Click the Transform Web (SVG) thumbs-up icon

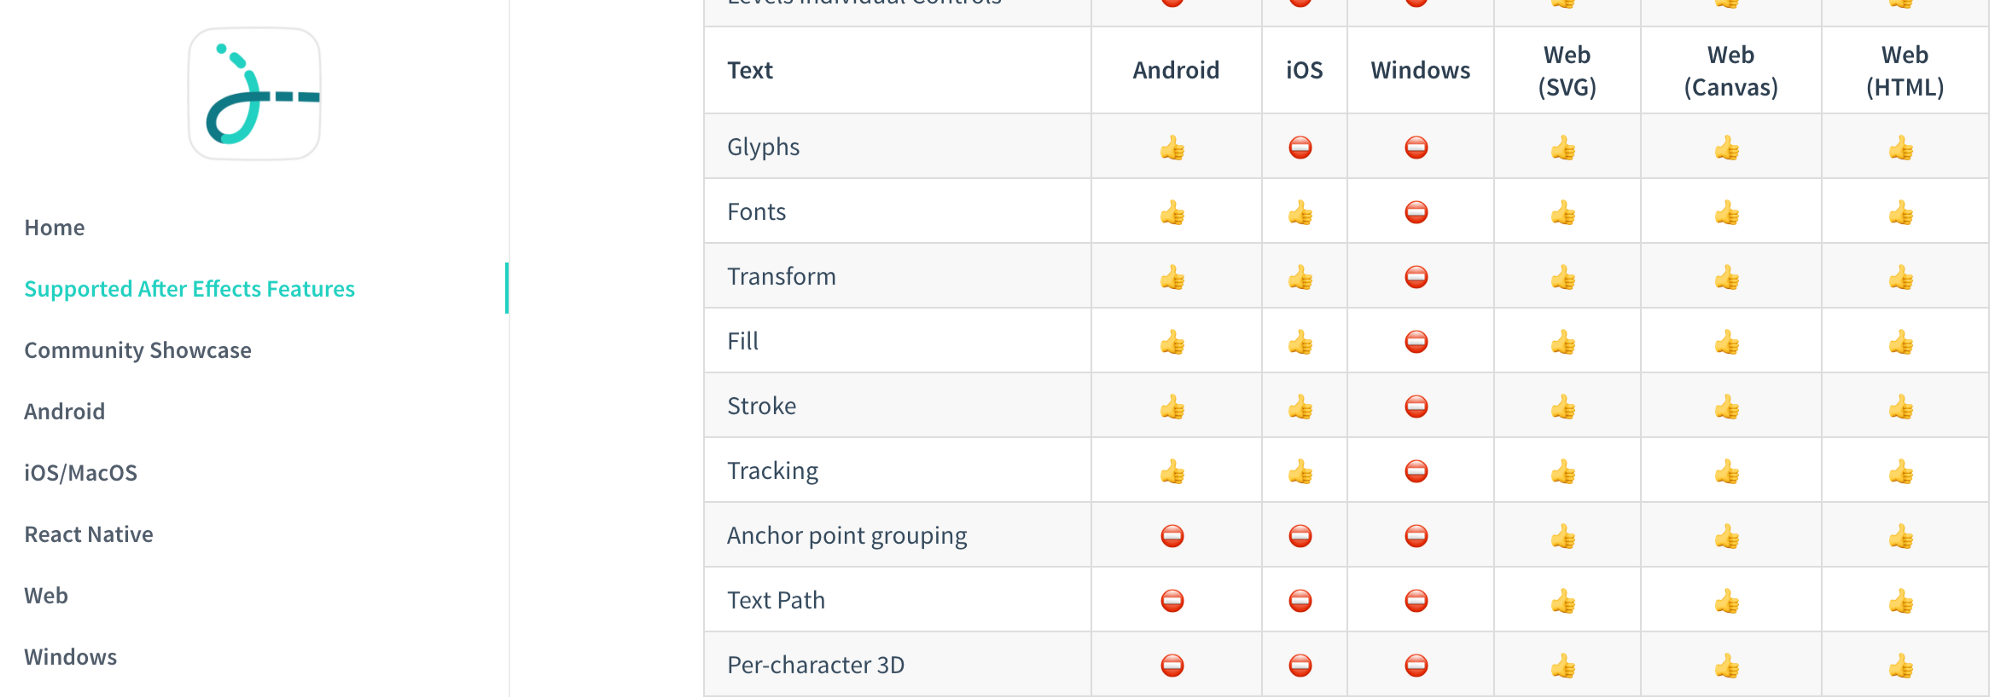coord(1563,278)
